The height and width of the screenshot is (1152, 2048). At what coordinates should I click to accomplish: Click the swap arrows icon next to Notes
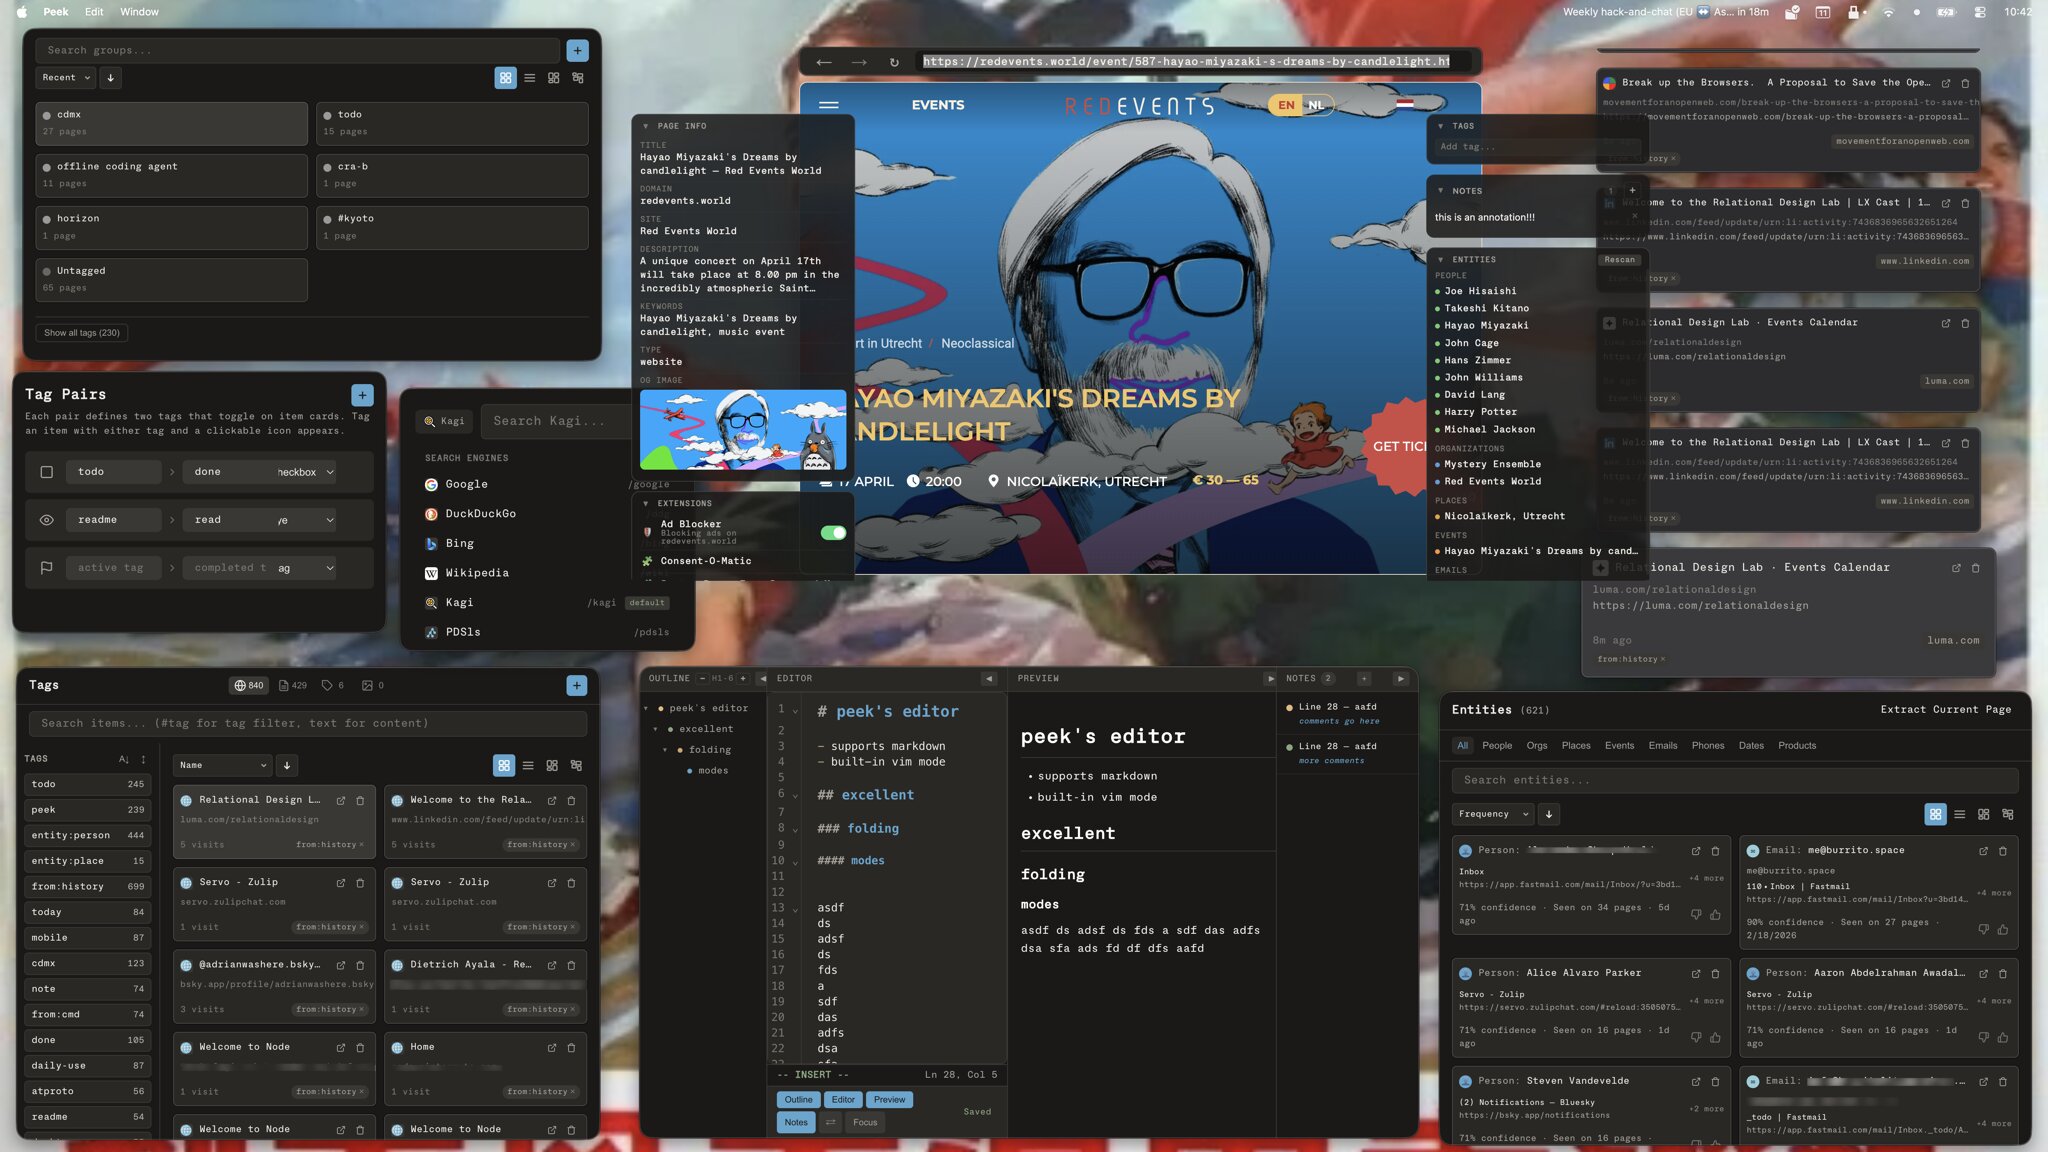(833, 1122)
